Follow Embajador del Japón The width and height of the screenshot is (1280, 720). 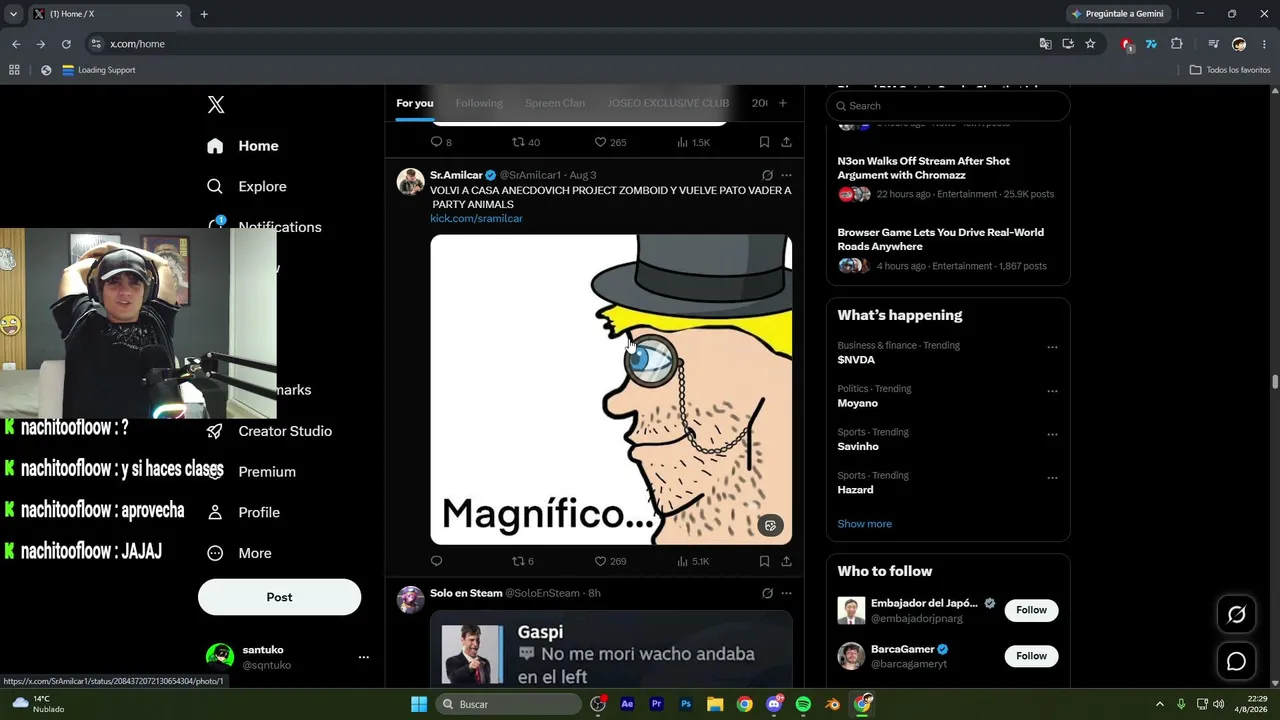1031,610
